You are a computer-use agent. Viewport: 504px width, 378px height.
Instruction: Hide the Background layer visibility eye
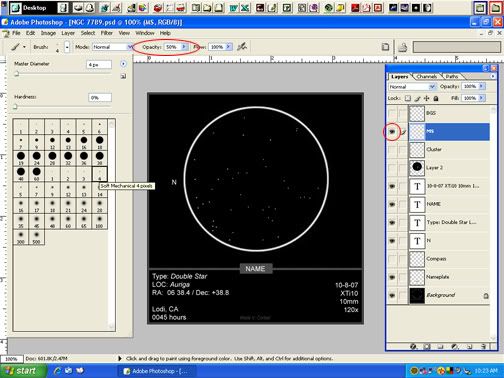pyautogui.click(x=392, y=295)
